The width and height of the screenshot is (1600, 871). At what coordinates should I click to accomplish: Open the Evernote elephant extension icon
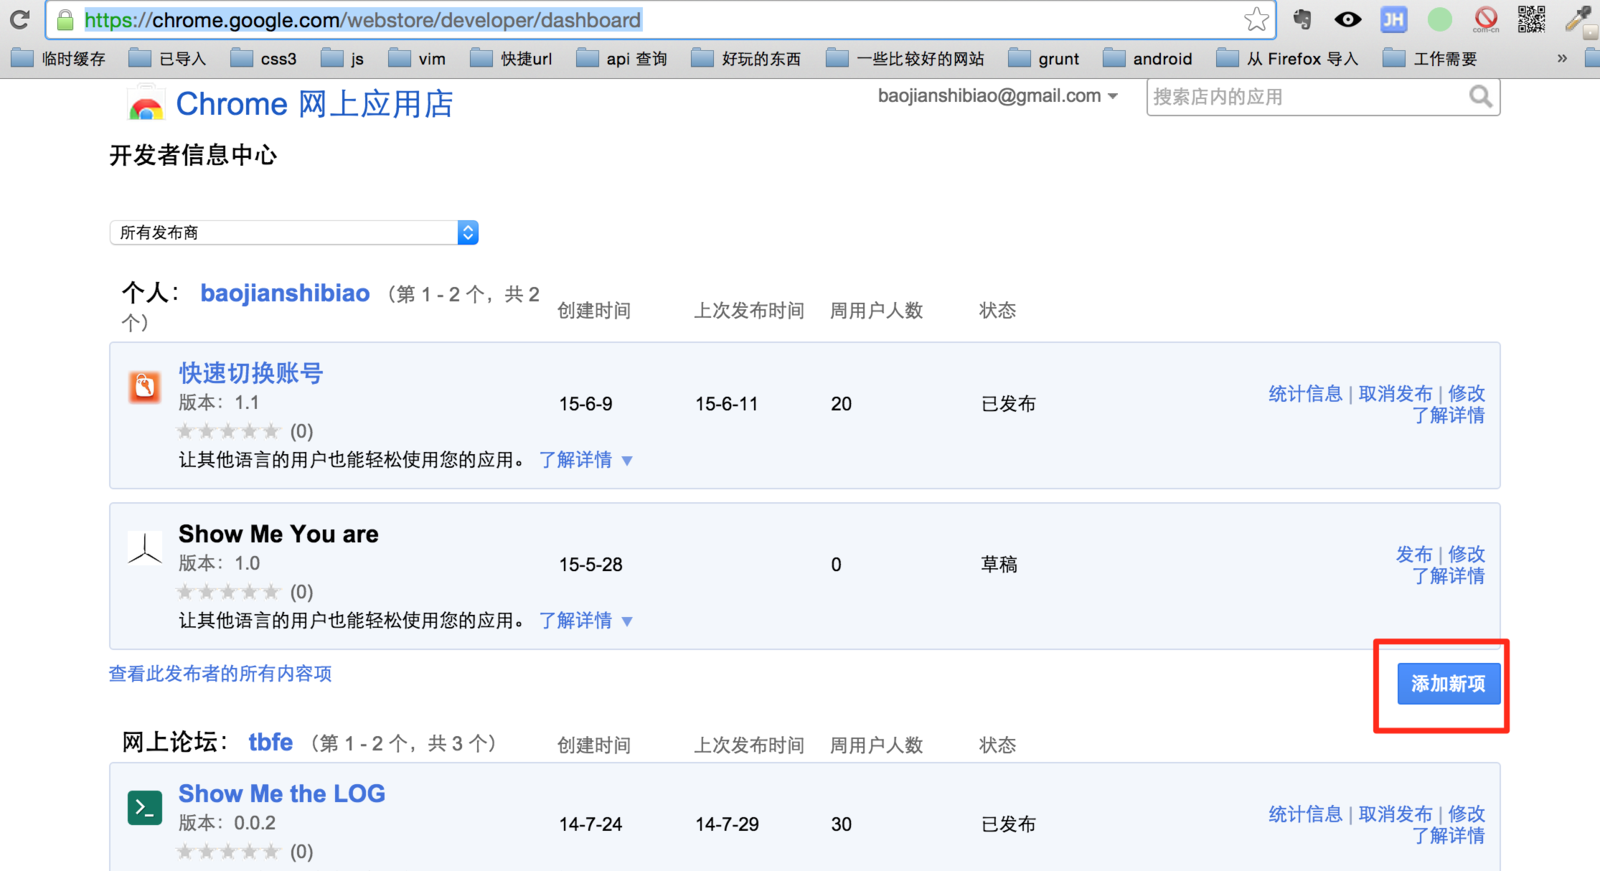(1302, 19)
